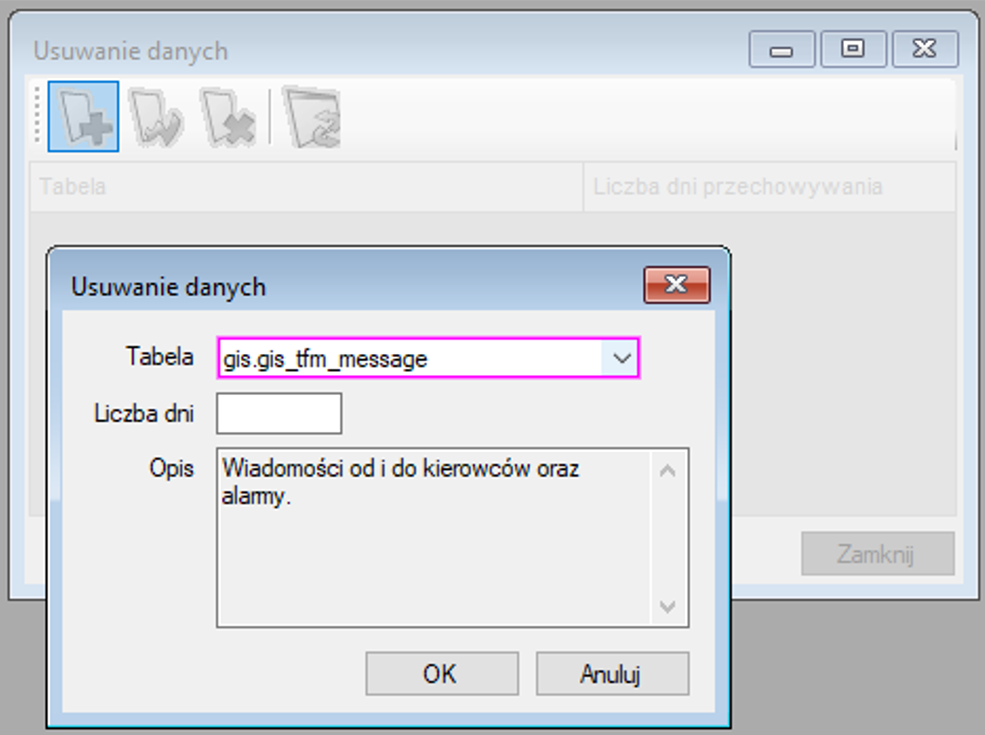985x735 pixels.
Task: Expand the Tabela combo box arrow
Action: [621, 358]
